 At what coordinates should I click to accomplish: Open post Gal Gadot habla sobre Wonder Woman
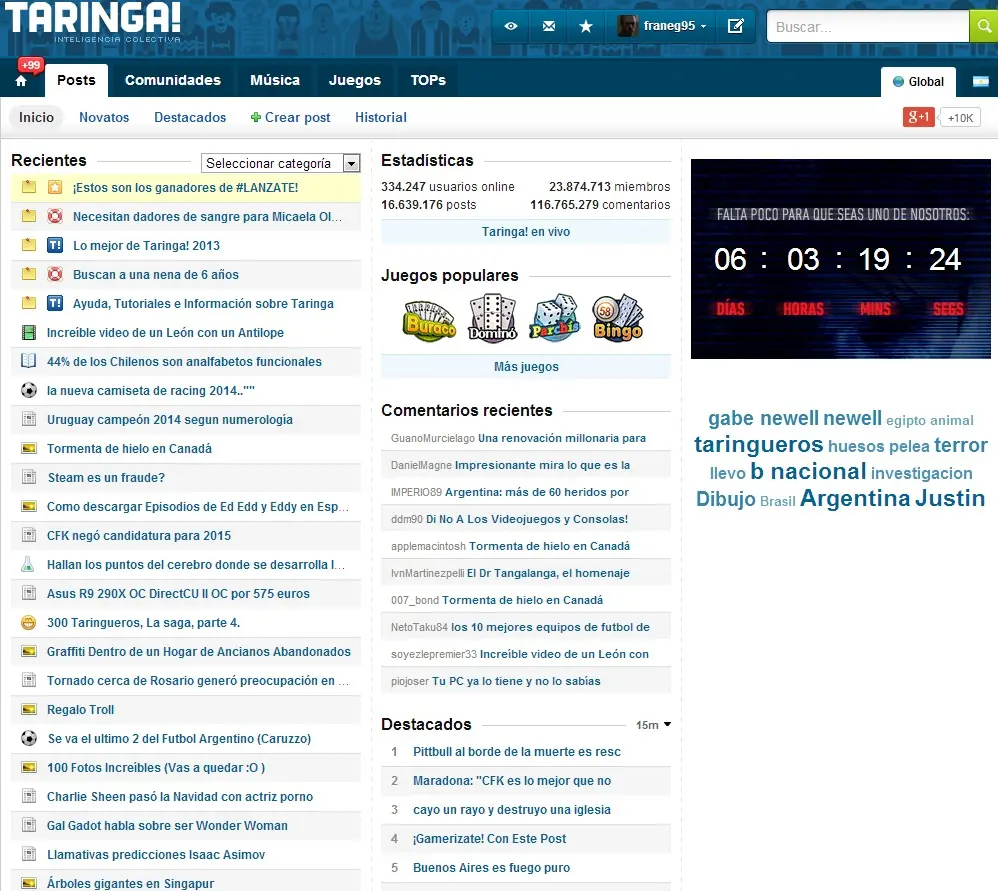pyautogui.click(x=167, y=825)
